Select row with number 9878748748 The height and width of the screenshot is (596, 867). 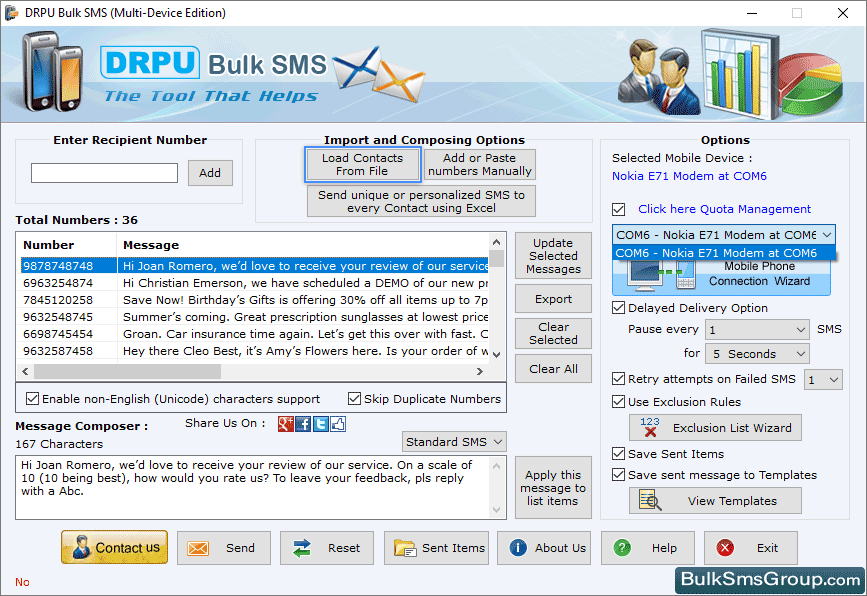coord(255,266)
